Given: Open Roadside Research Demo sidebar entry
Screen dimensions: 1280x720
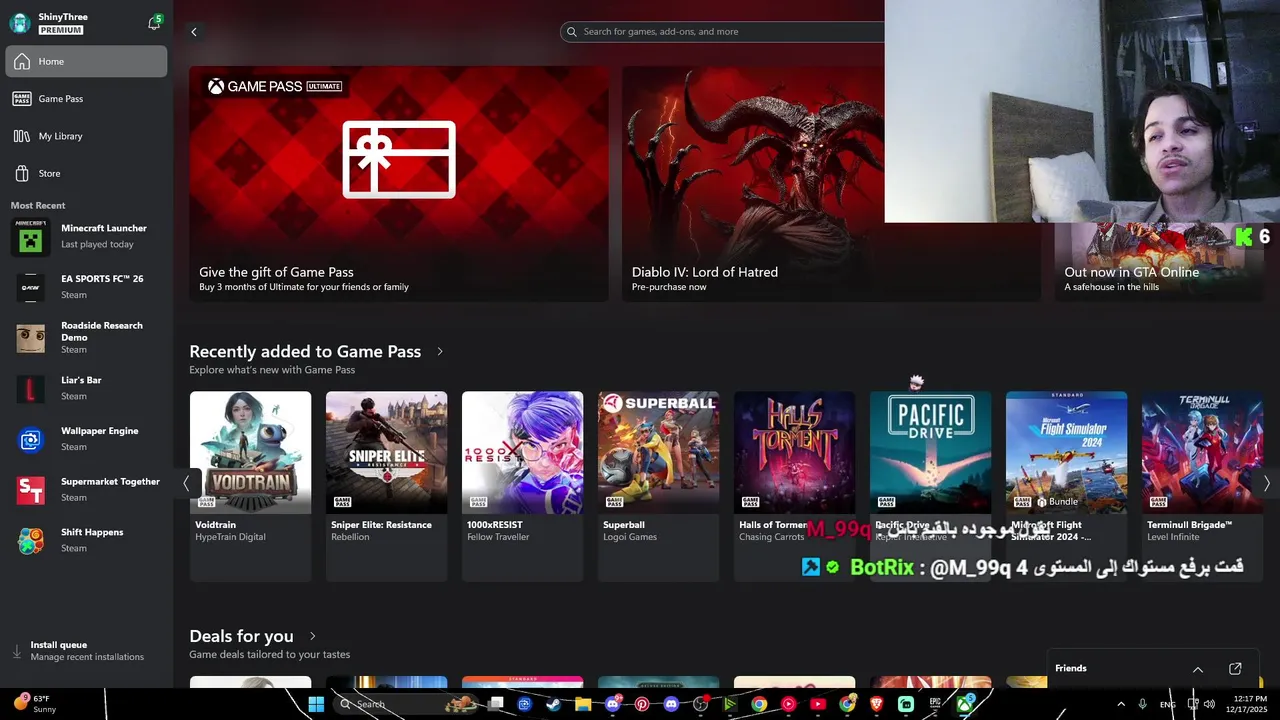Looking at the screenshot, I should click(86, 338).
